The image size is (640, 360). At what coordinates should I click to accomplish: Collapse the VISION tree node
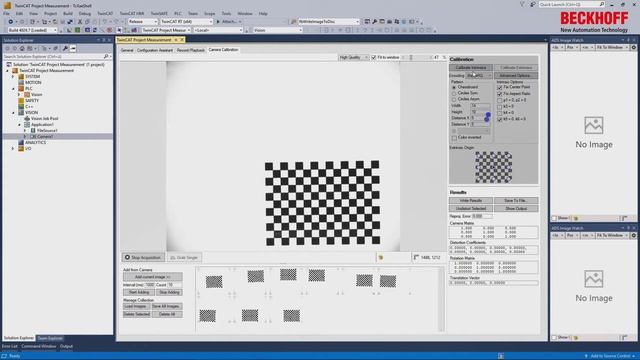(x=13, y=113)
